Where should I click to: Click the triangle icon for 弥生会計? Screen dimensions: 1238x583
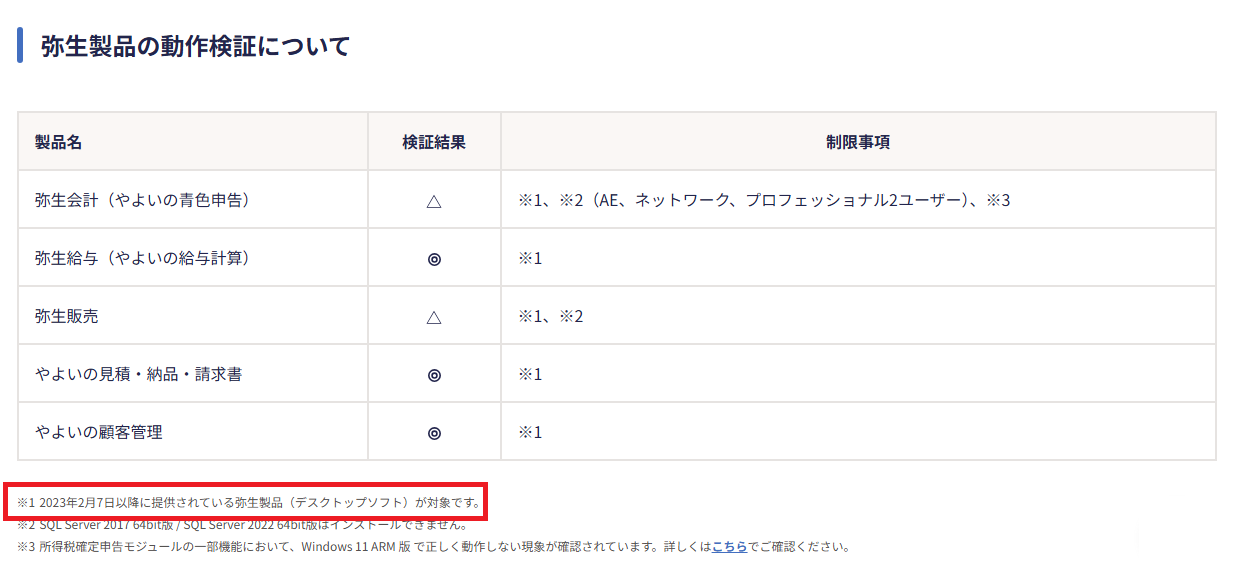[434, 200]
